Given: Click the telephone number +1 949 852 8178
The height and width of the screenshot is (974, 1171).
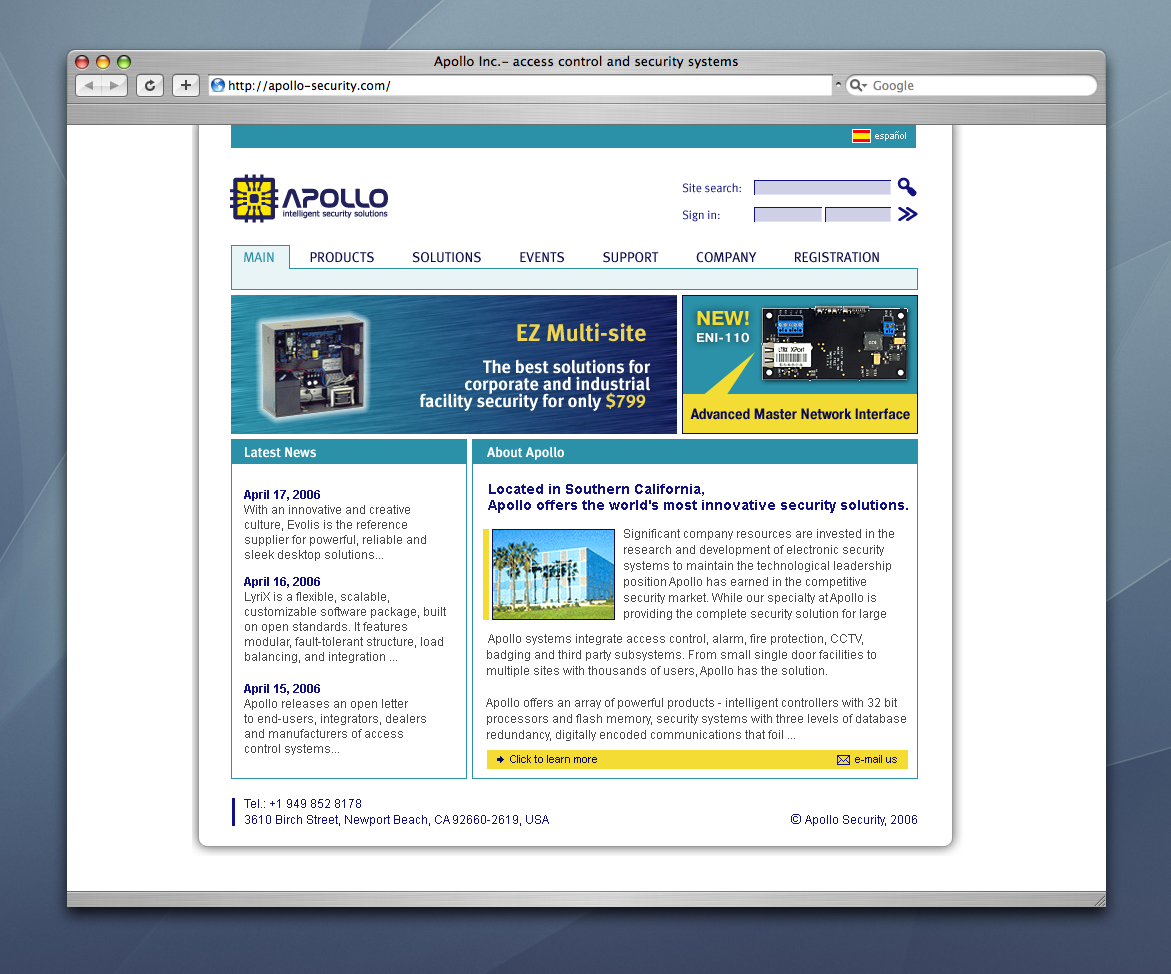Looking at the screenshot, I should (315, 804).
